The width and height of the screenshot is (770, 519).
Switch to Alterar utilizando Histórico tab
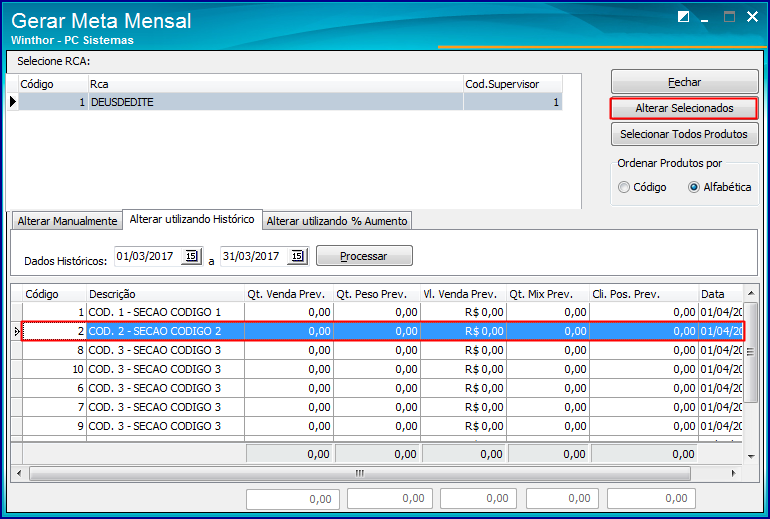click(192, 219)
